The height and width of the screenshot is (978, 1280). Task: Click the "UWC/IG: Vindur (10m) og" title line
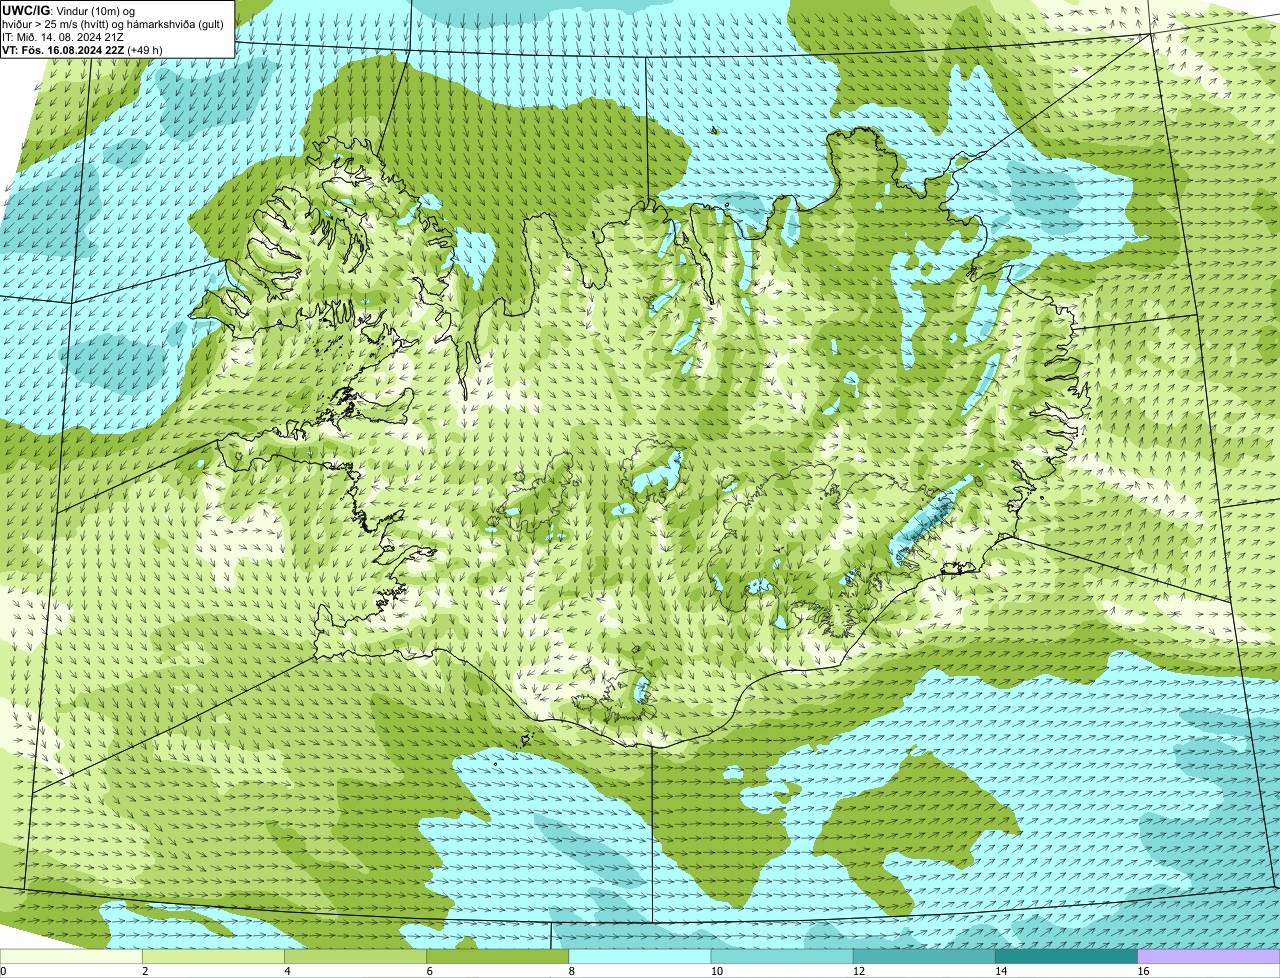coord(69,10)
